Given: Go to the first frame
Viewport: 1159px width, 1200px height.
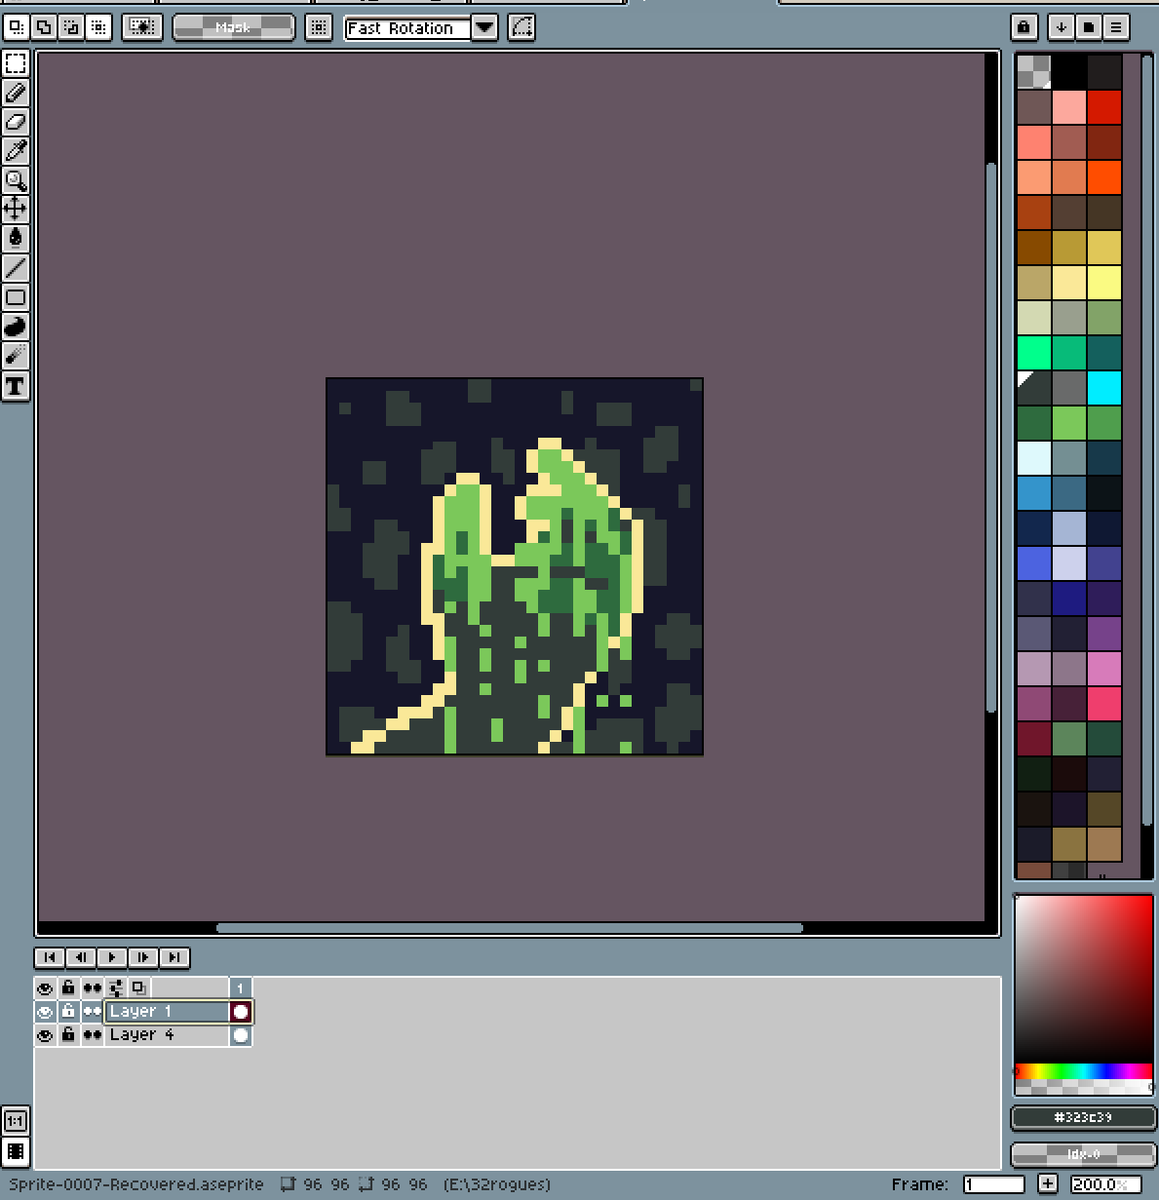Looking at the screenshot, I should [x=49, y=957].
